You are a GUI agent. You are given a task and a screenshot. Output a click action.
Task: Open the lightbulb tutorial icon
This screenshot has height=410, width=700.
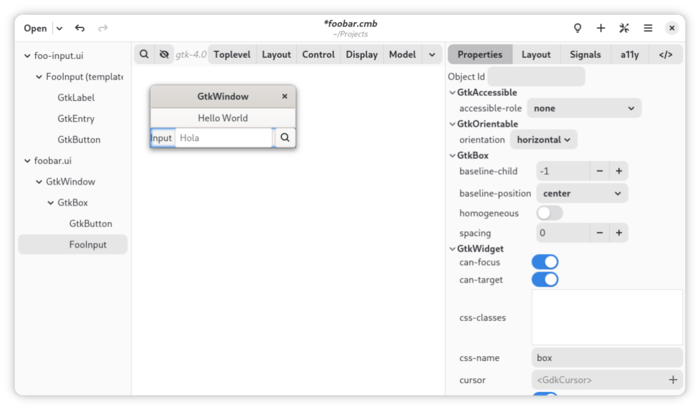click(x=577, y=28)
